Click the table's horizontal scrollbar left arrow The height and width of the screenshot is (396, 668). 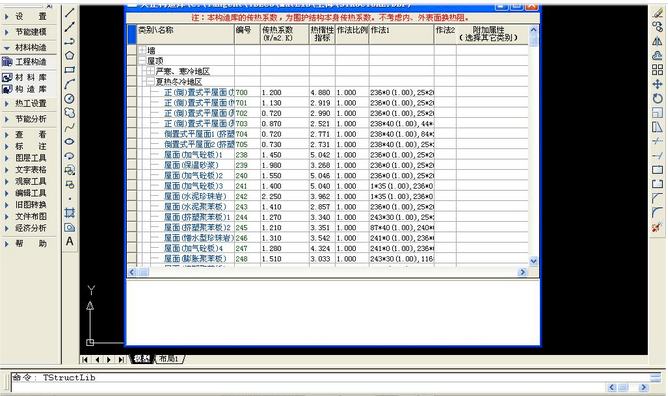pyautogui.click(x=132, y=272)
